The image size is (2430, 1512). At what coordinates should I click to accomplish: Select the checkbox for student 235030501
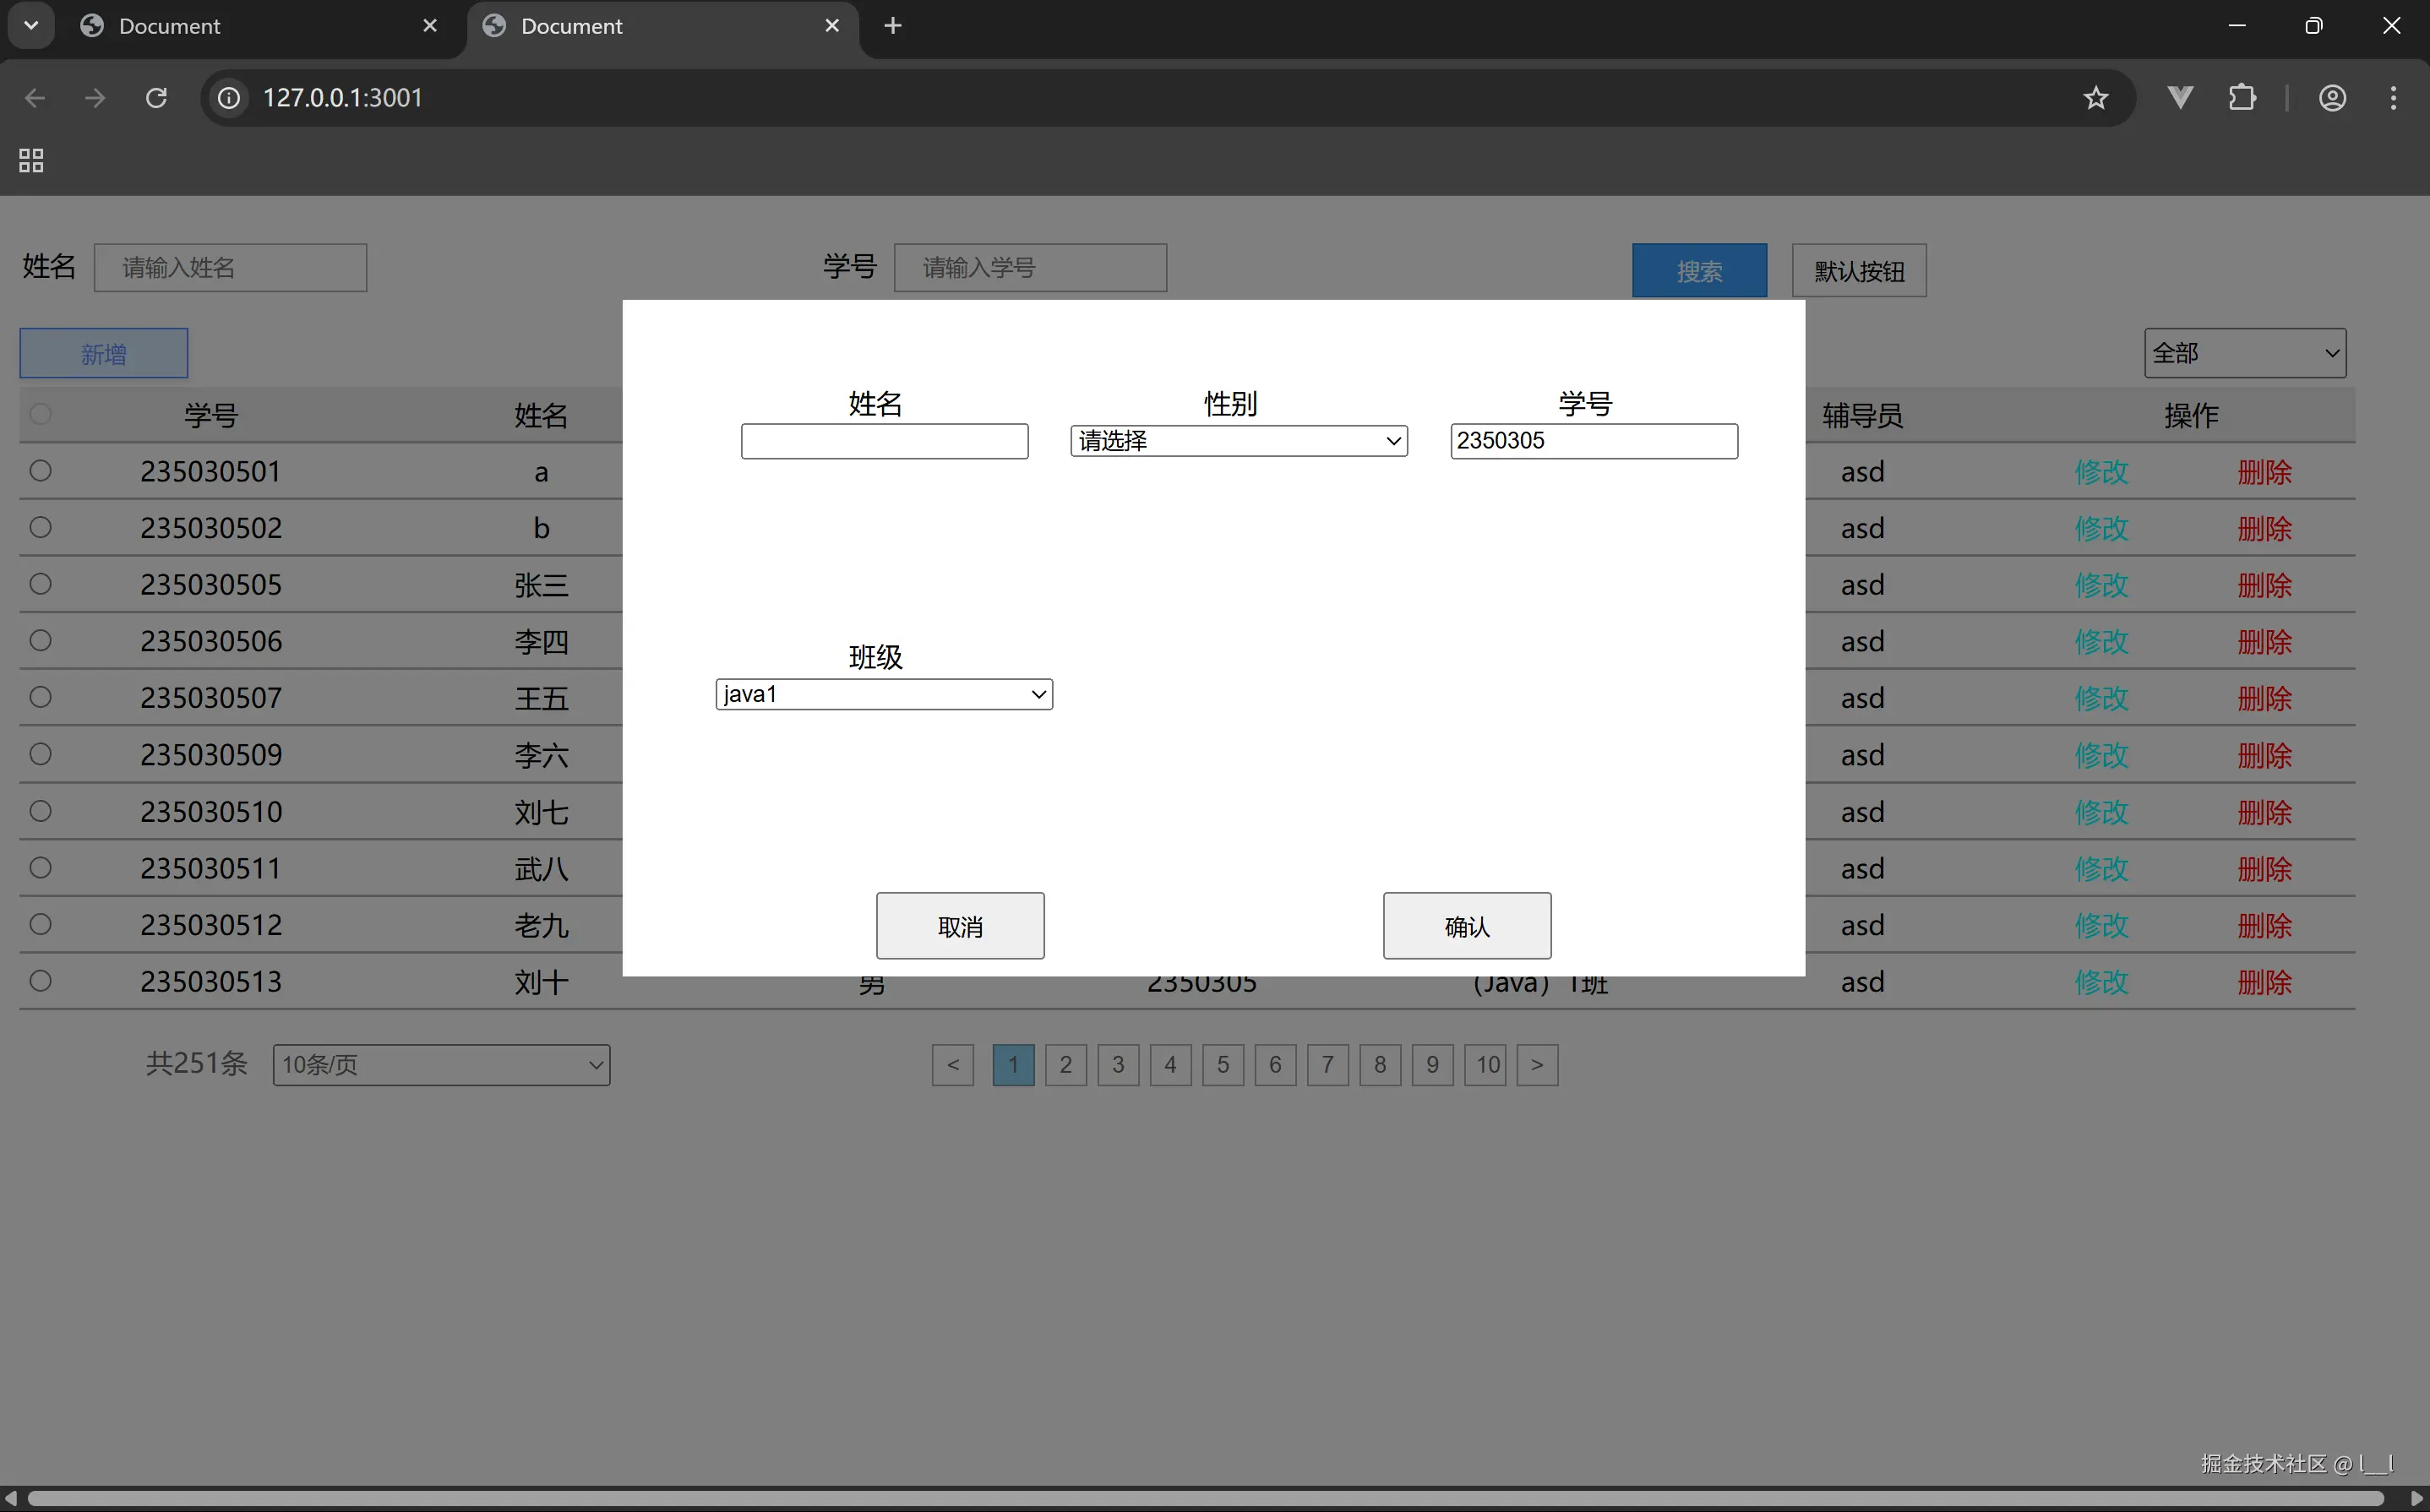point(41,471)
